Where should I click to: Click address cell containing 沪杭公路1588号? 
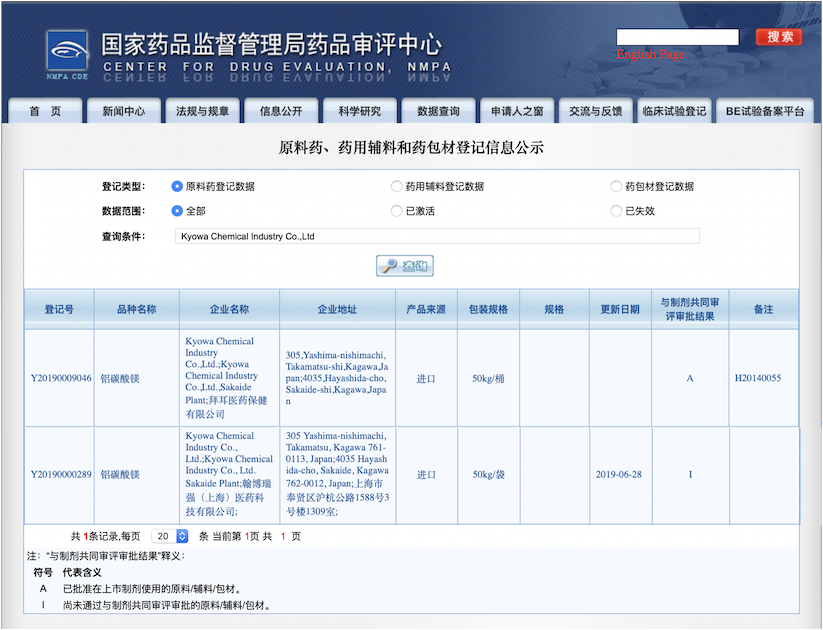pyautogui.click(x=337, y=475)
